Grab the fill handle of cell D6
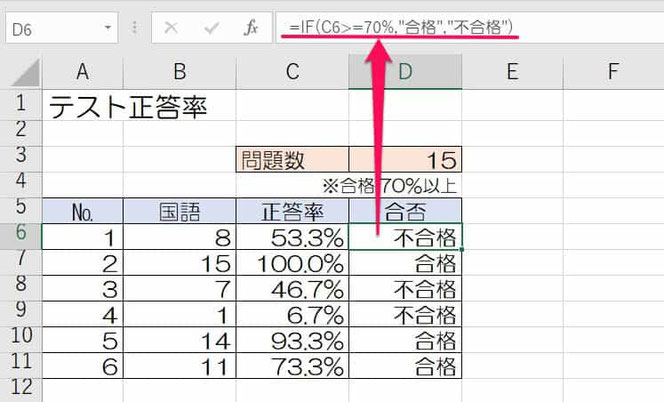 pyautogui.click(x=462, y=250)
